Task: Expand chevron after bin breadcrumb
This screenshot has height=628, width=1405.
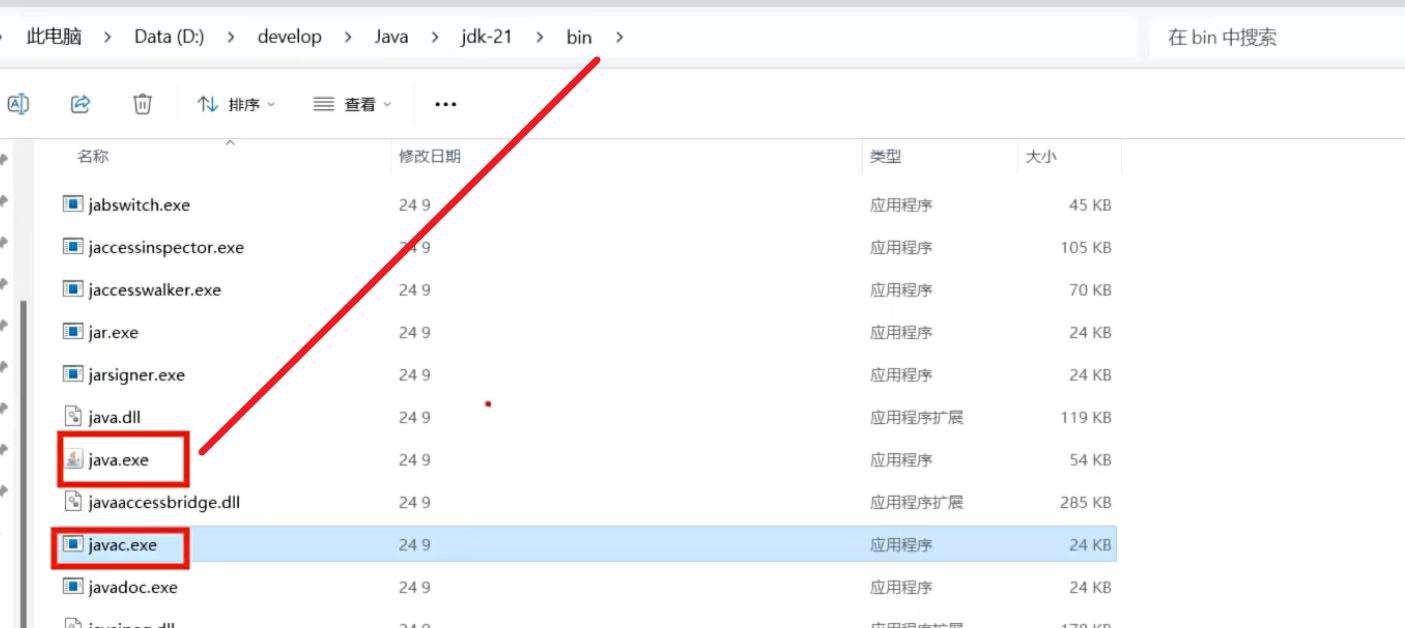Action: point(620,37)
